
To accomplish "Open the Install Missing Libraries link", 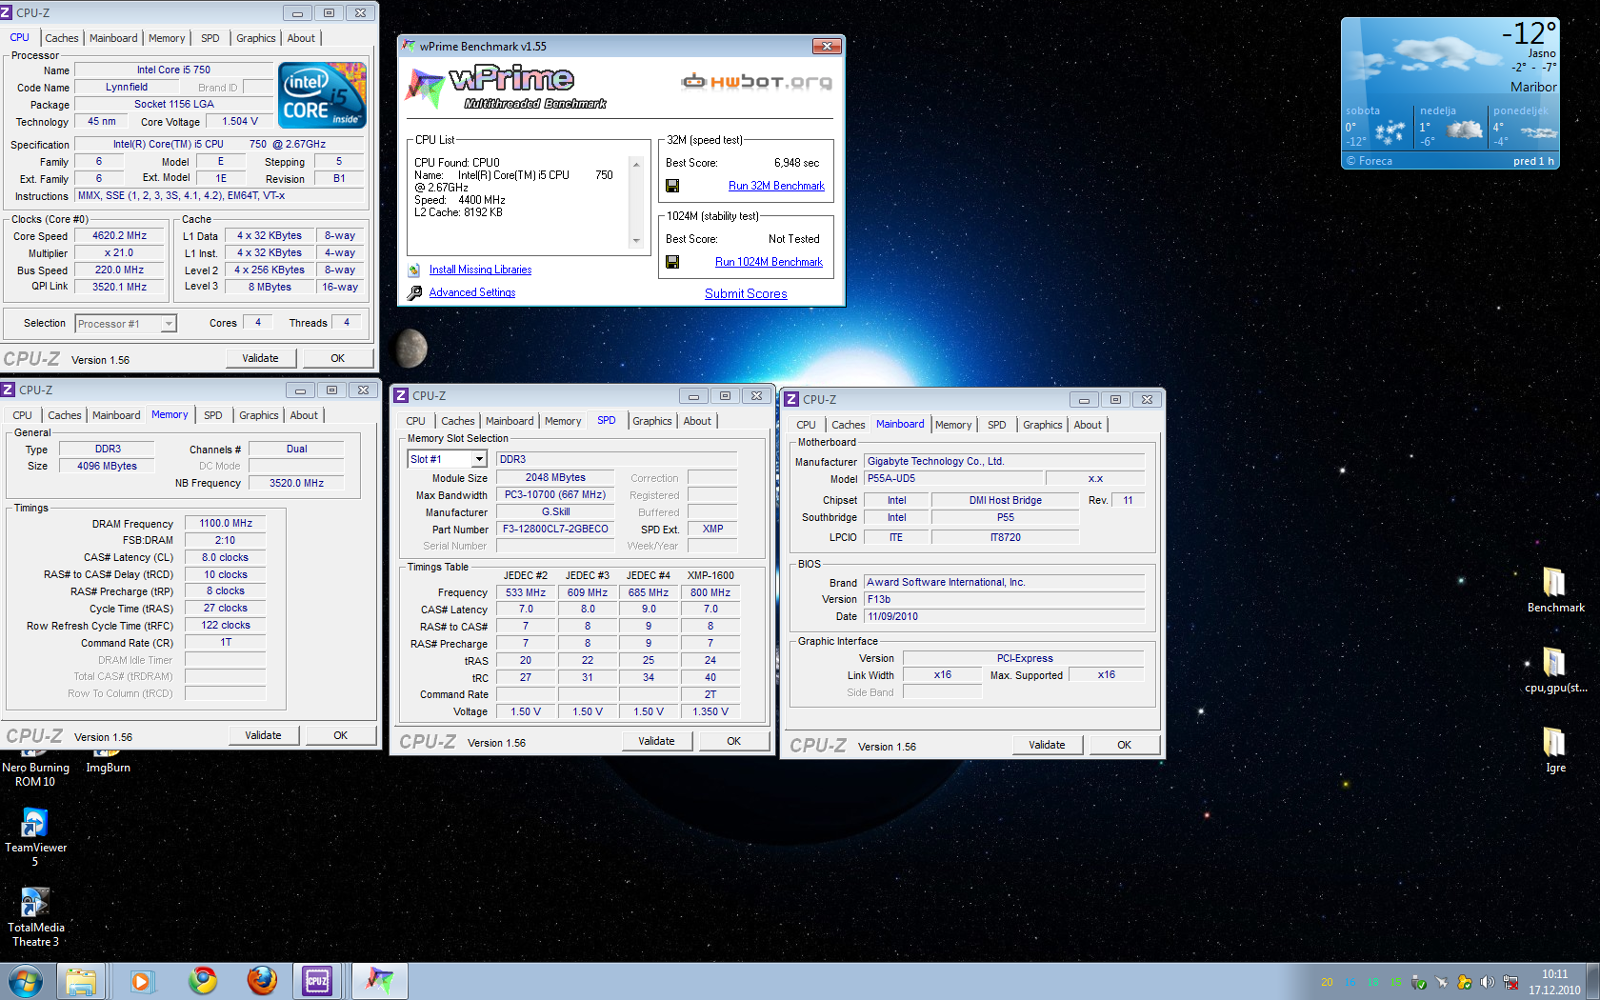I will [480, 270].
